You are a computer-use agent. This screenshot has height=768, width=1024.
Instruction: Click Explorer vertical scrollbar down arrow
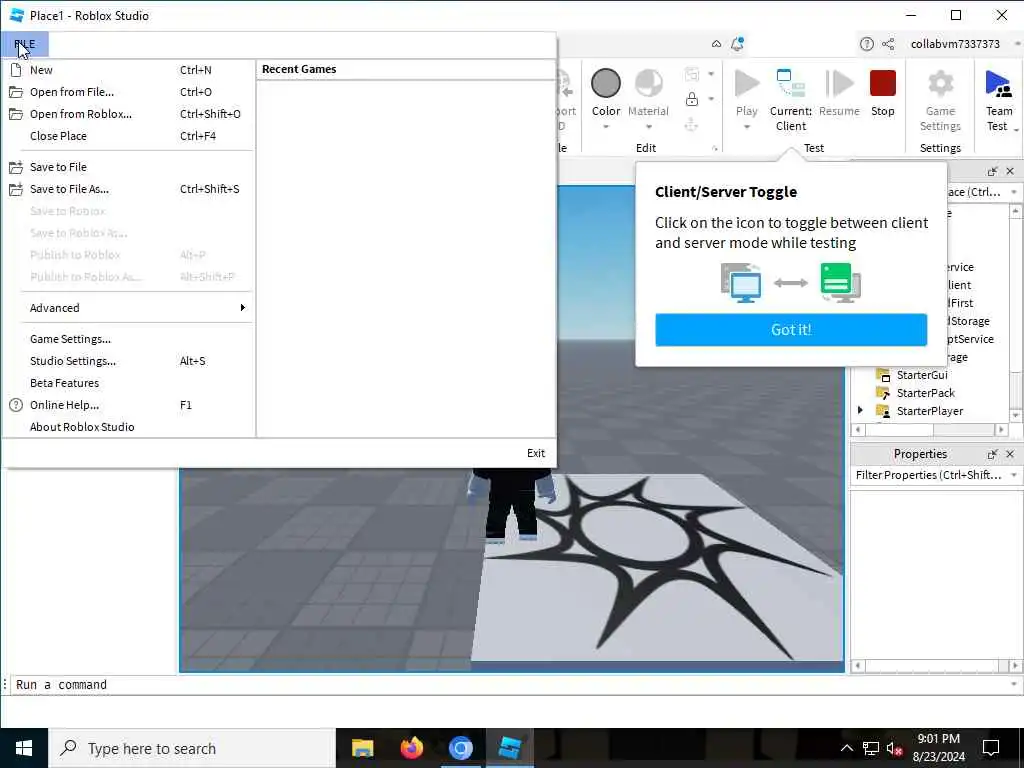click(x=1016, y=415)
